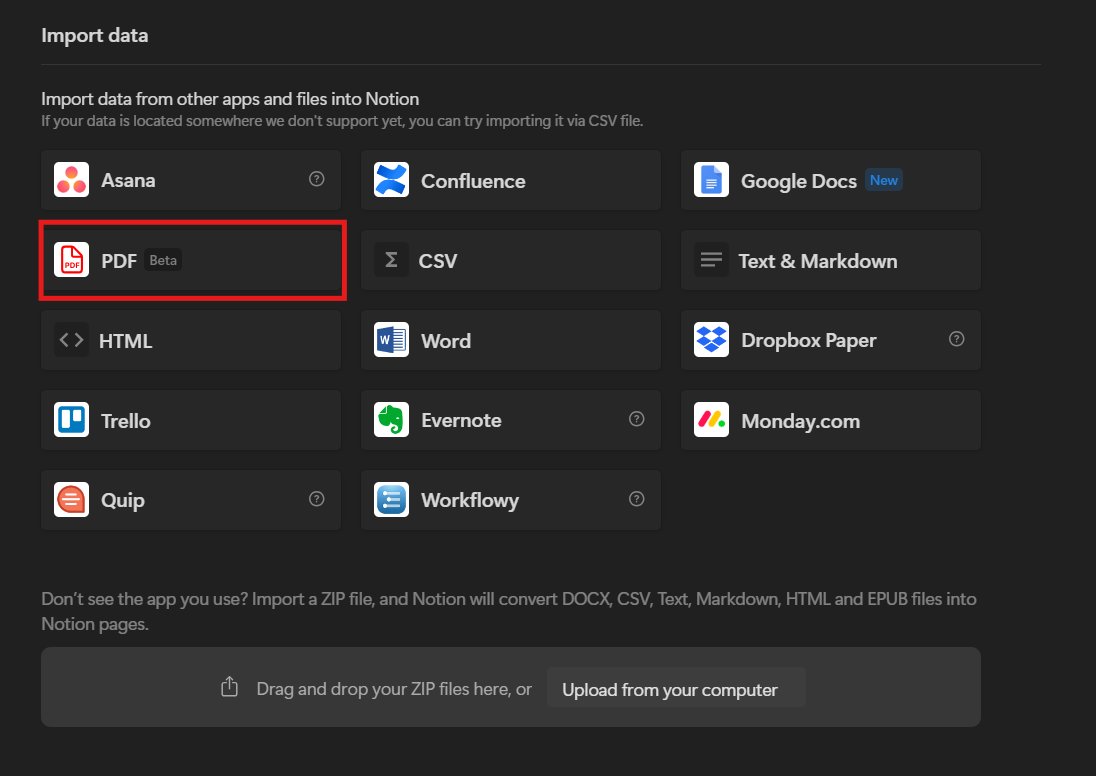This screenshot has width=1096, height=776.
Task: Click the Confluence logo icon
Action: (391, 180)
